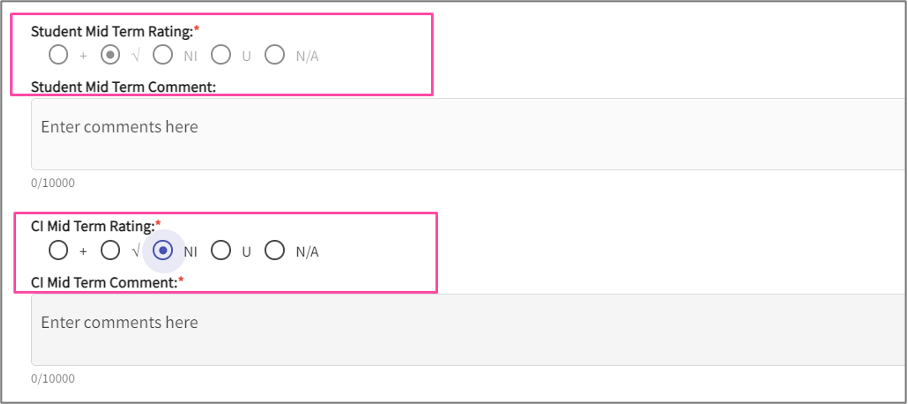Select the checkmark radio for Student Mid Term Rating
This screenshot has width=908, height=404.
click(x=112, y=55)
